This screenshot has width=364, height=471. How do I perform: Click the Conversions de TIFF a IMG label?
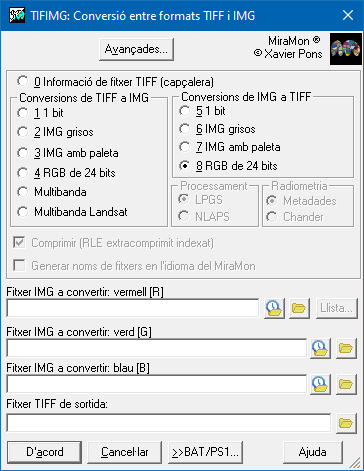pyautogui.click(x=84, y=98)
